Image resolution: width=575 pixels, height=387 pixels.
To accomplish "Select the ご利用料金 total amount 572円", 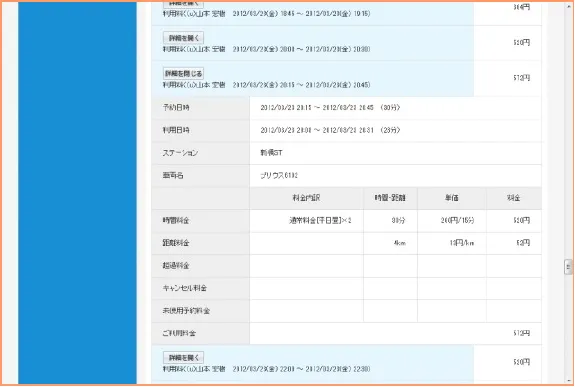I will [521, 333].
